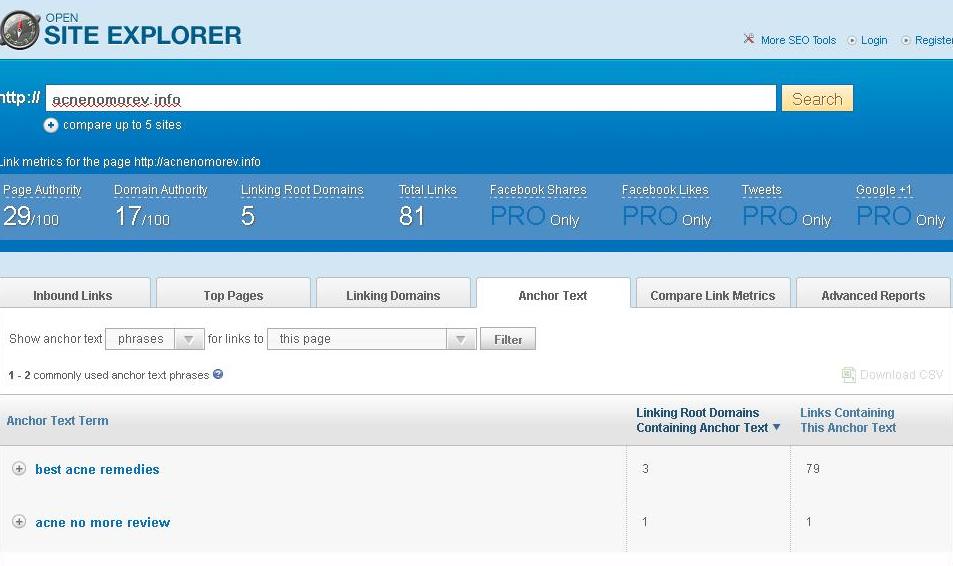Click the Filter button
953x566 pixels.
pos(508,339)
